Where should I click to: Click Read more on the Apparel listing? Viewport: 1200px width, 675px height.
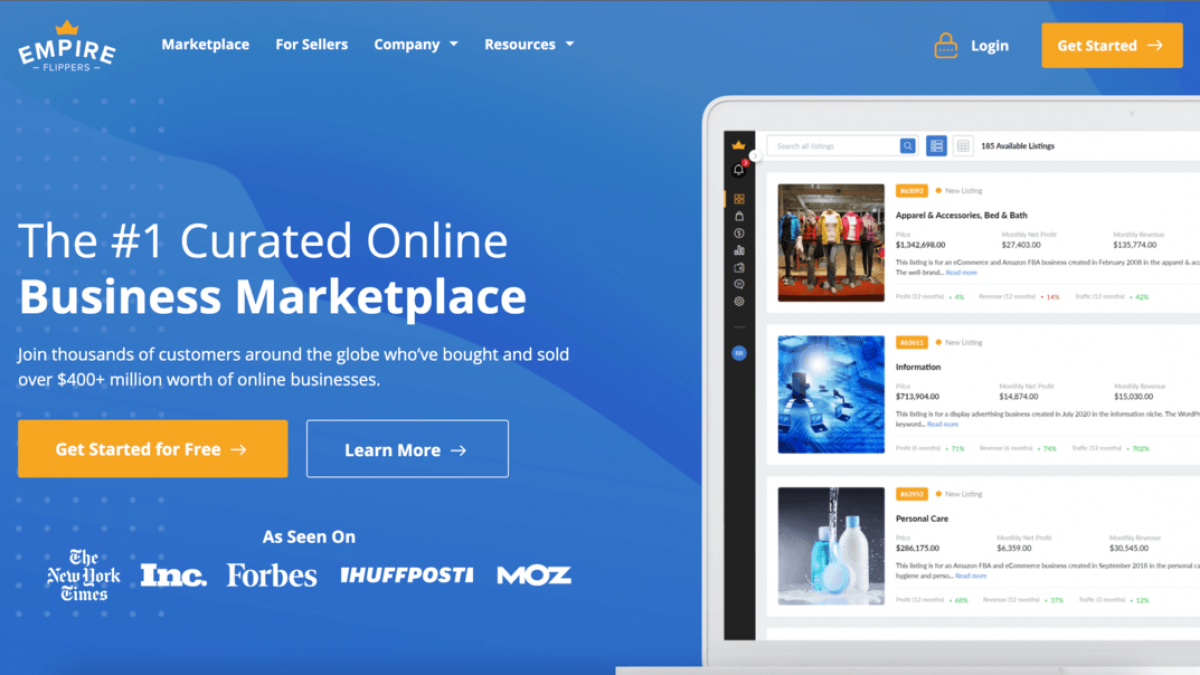961,272
